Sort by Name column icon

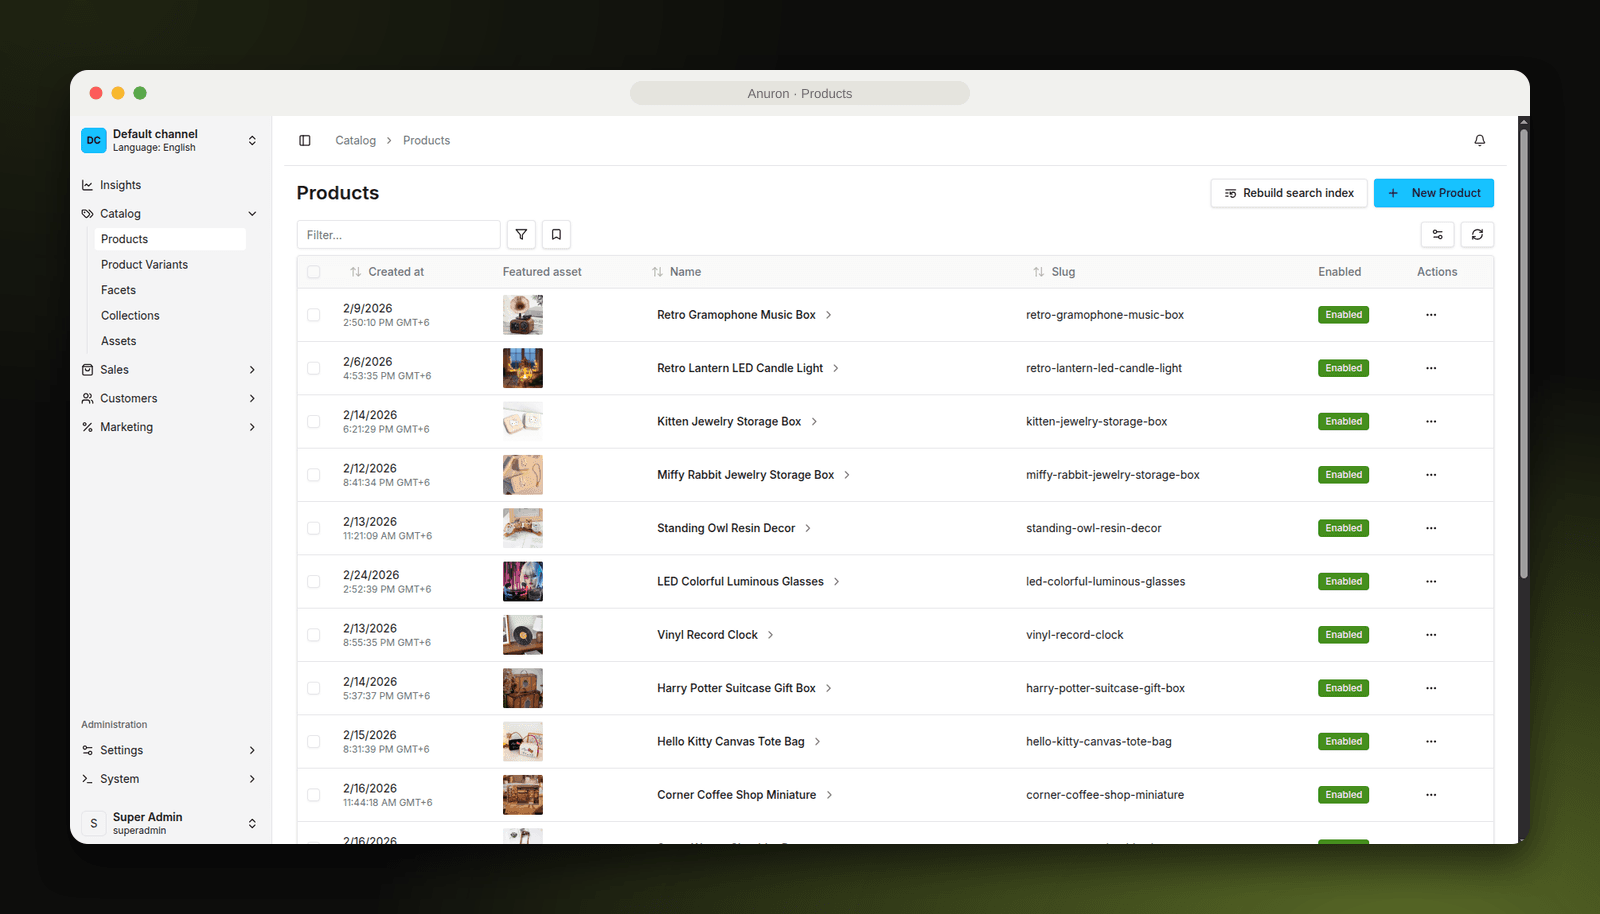pyautogui.click(x=657, y=272)
